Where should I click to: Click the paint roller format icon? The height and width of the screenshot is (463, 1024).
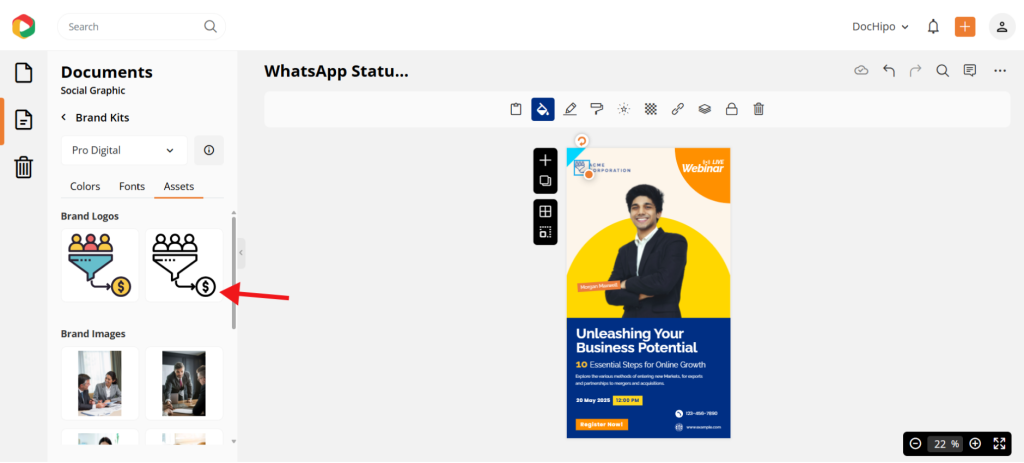[x=597, y=109]
